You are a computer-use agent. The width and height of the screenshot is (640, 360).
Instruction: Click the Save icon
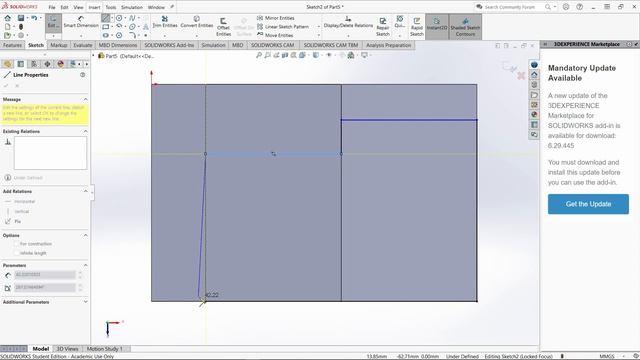21,18
